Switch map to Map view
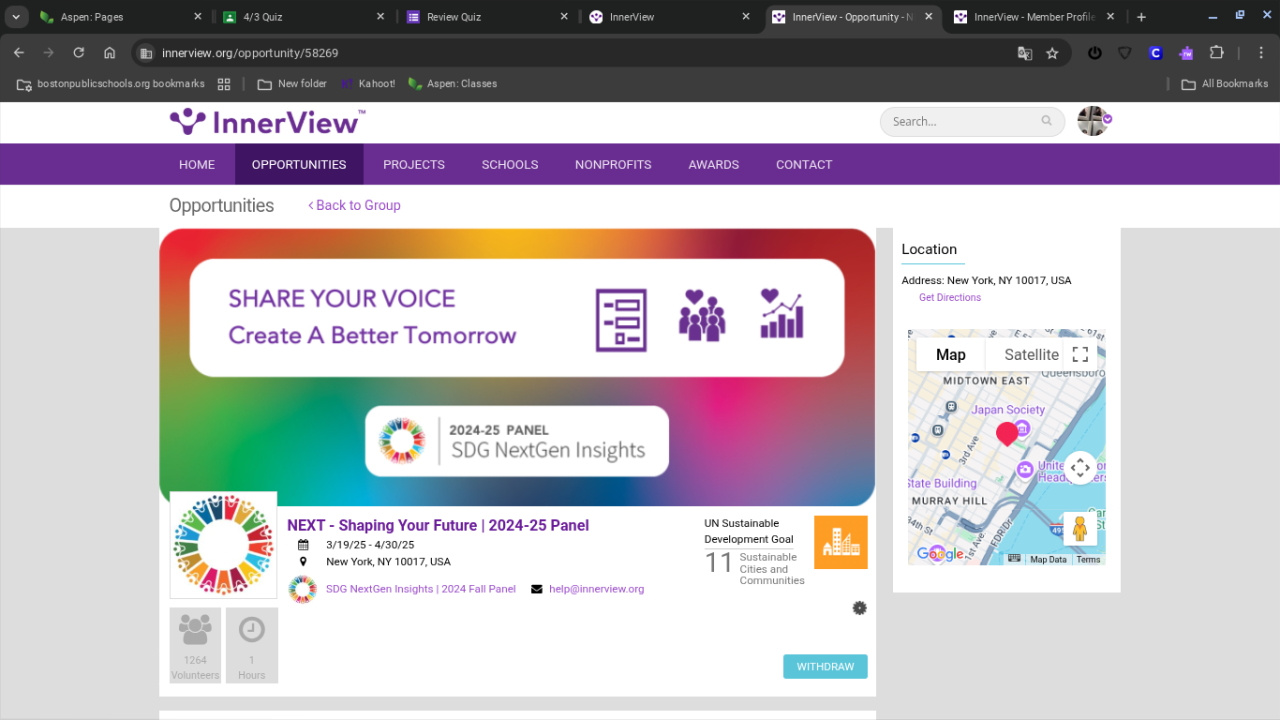This screenshot has width=1280, height=720. pos(951,355)
